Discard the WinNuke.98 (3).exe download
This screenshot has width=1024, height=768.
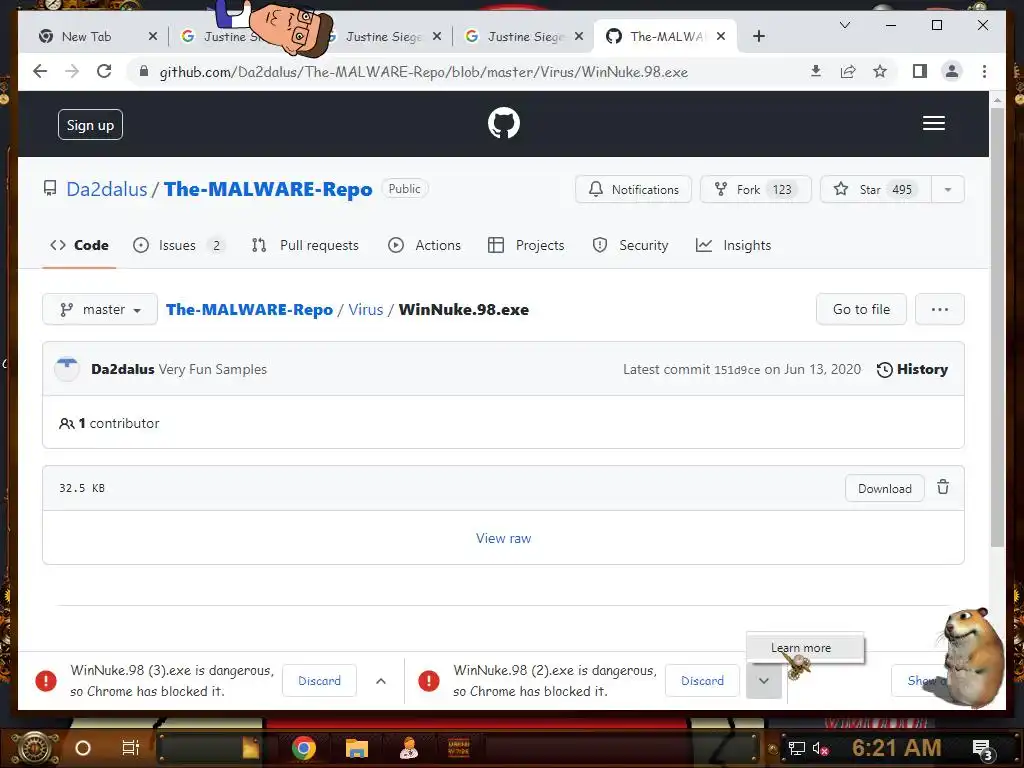319,680
